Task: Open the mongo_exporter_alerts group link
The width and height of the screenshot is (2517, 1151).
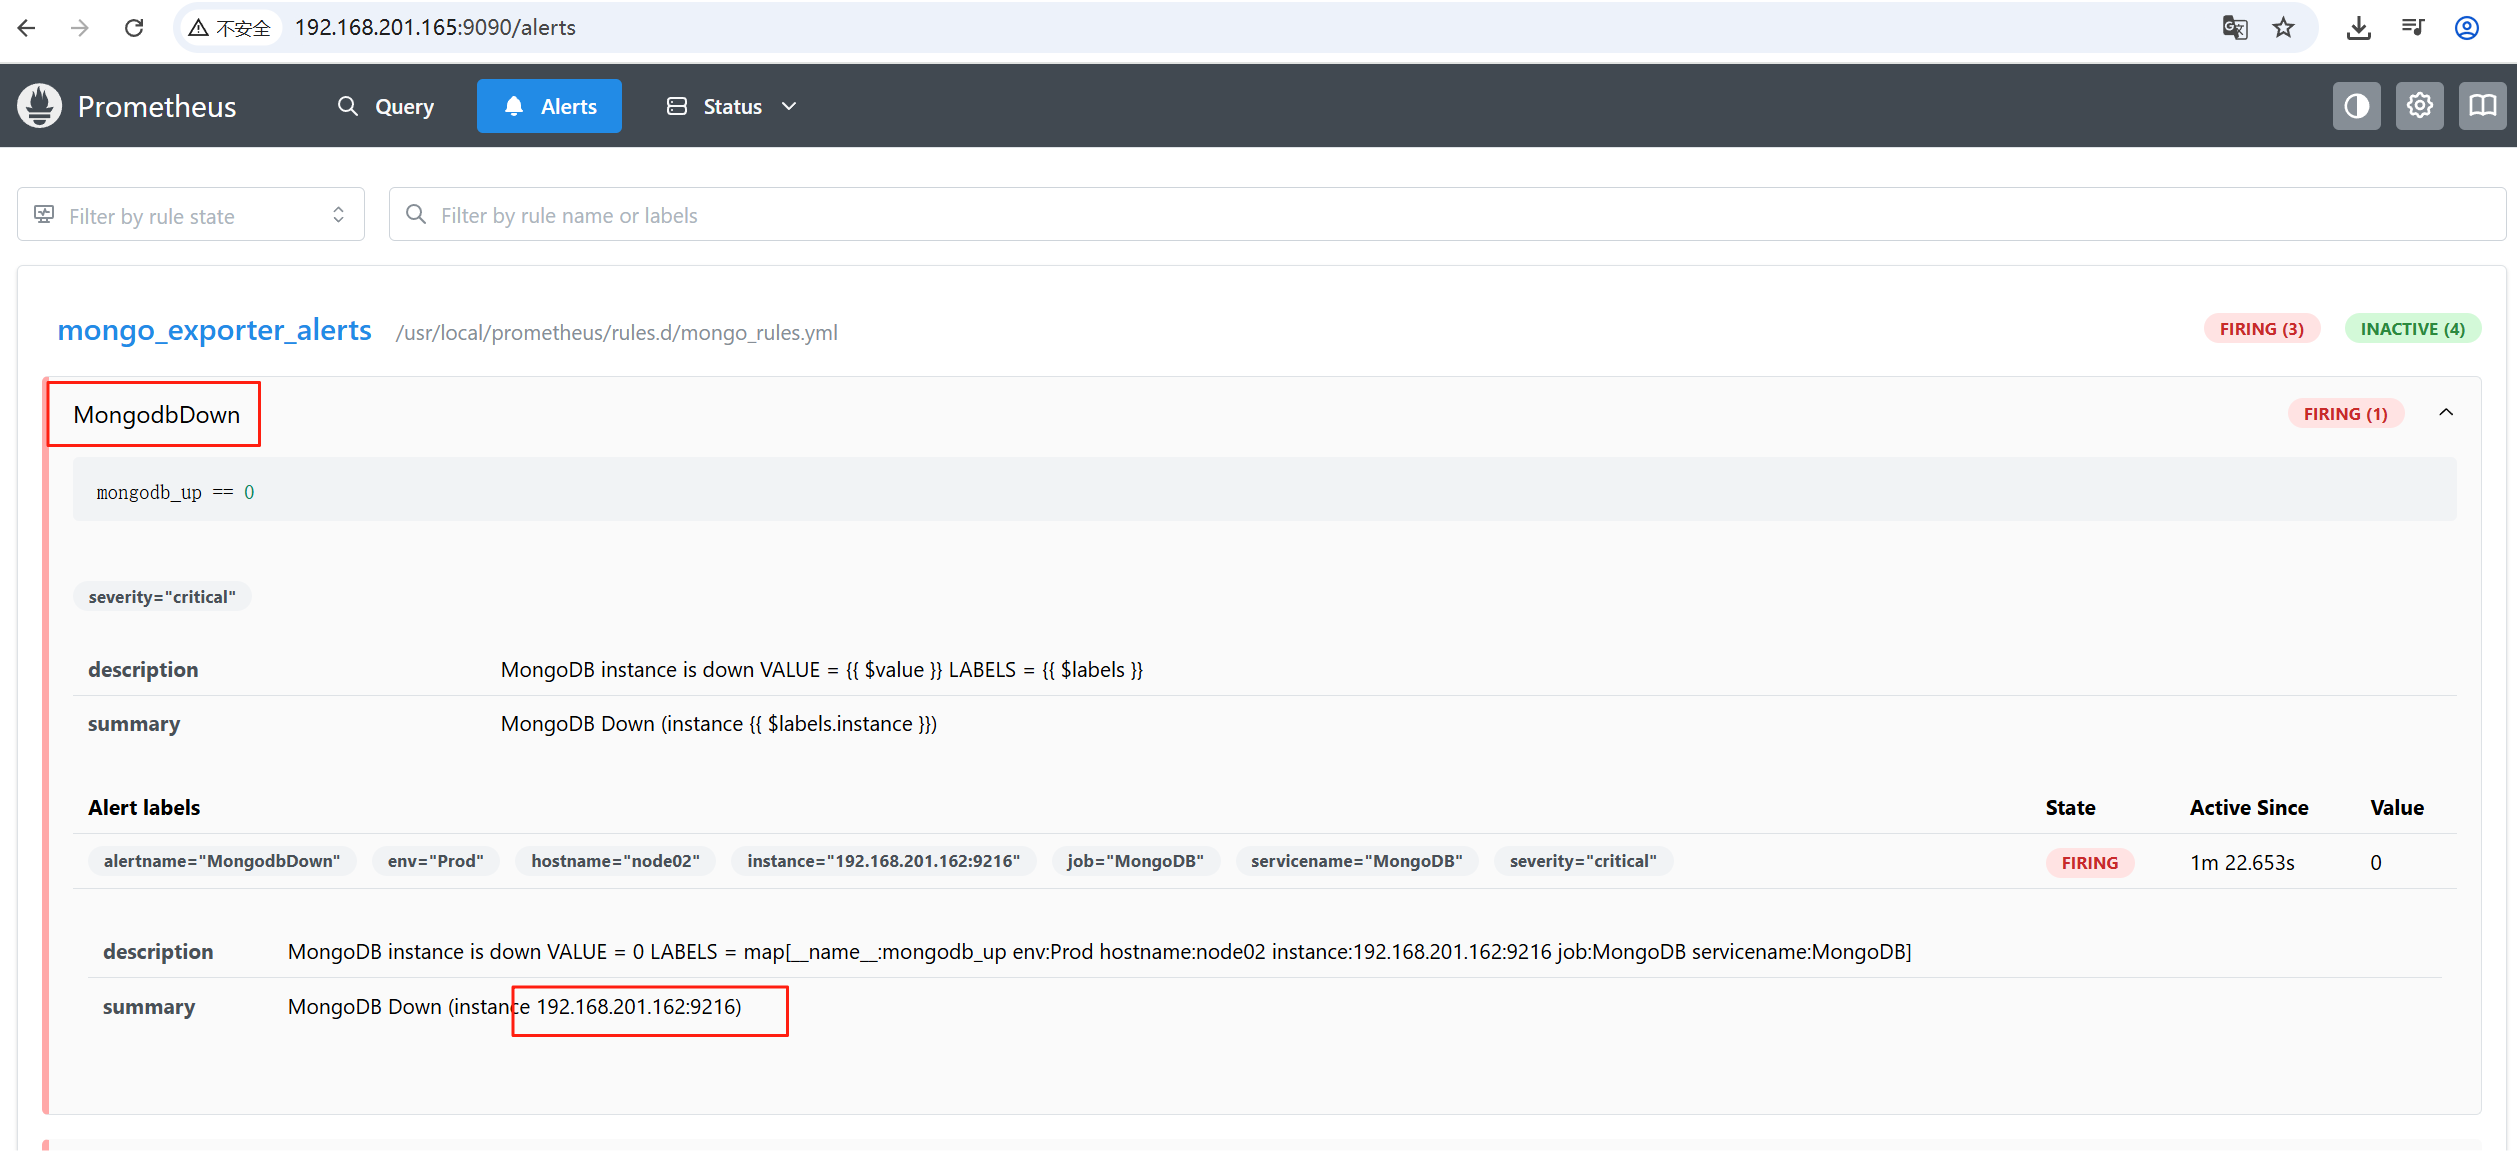Action: 214,330
